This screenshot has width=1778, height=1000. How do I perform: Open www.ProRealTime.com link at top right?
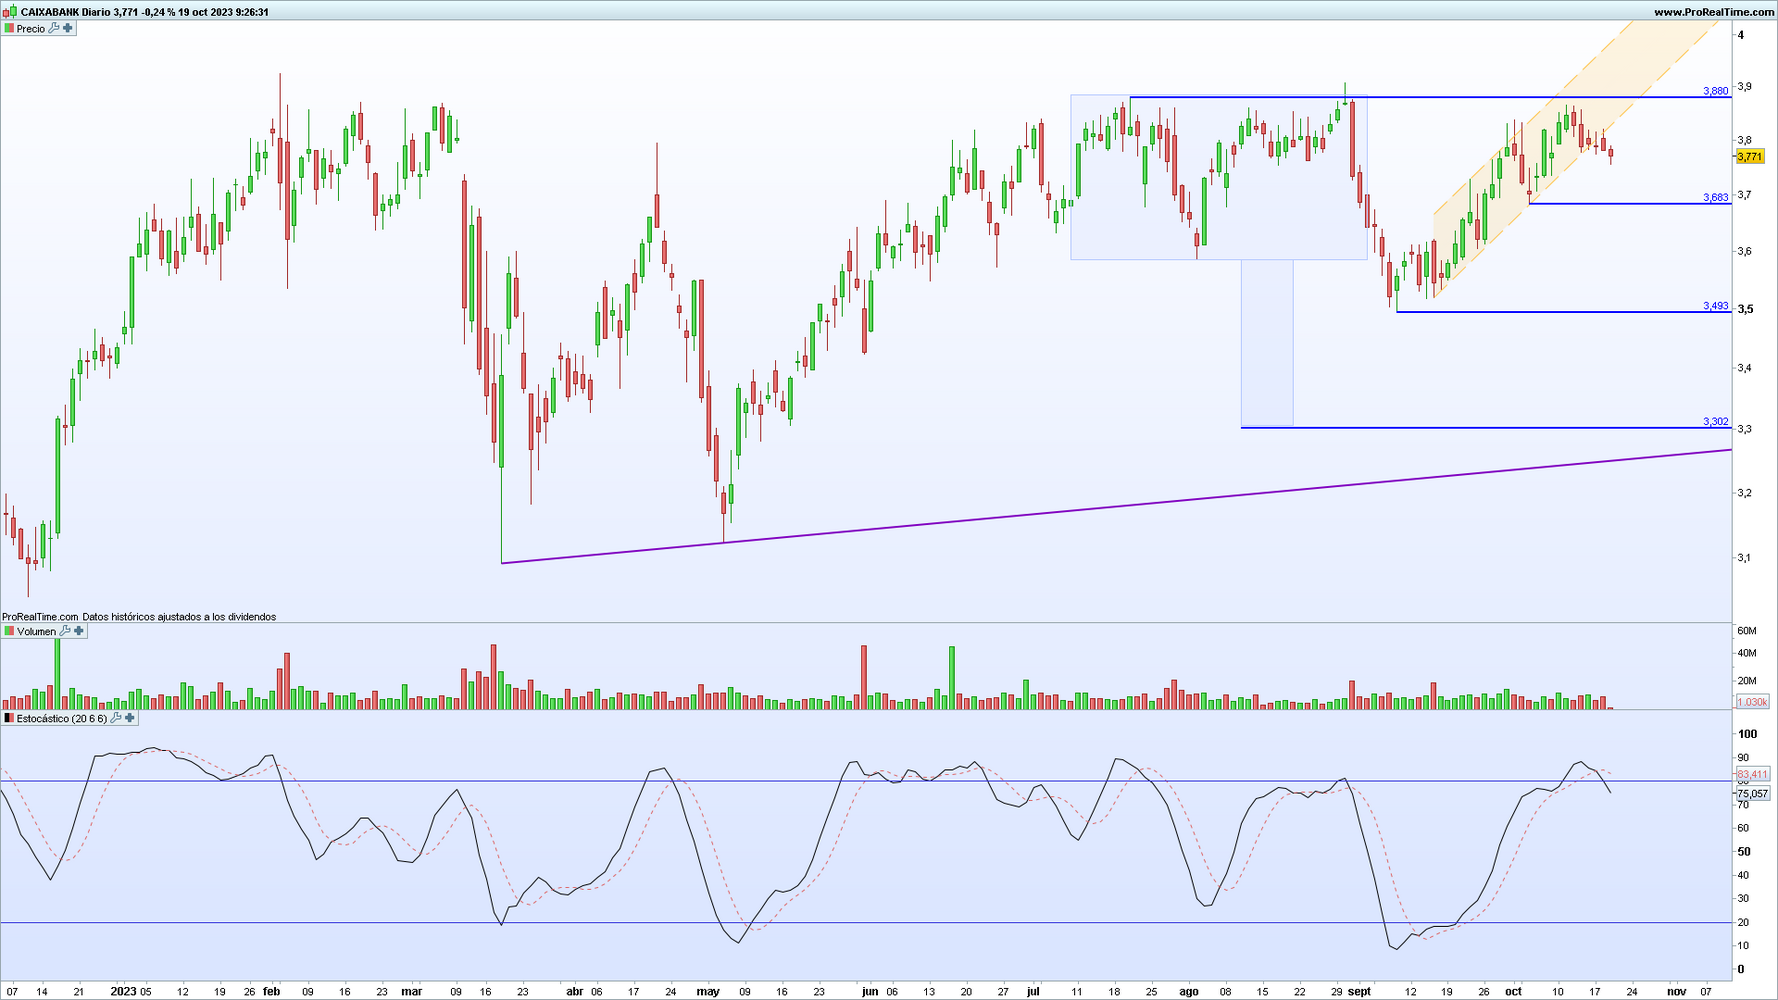tap(1714, 12)
